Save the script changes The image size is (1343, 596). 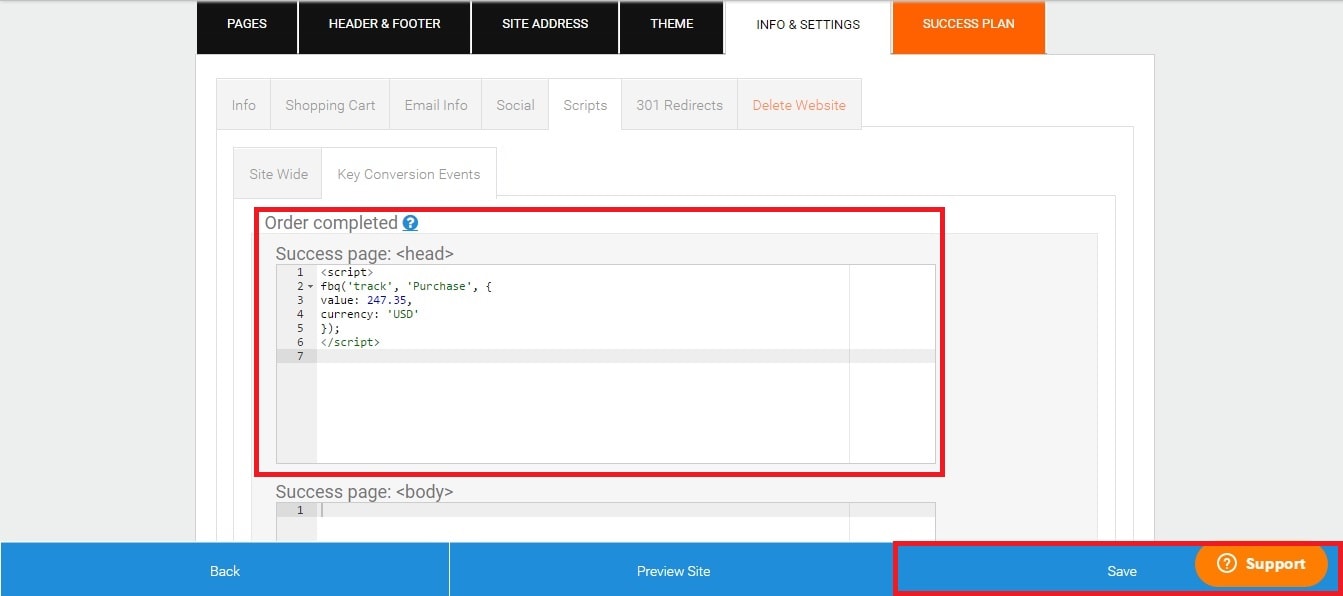pos(1121,570)
